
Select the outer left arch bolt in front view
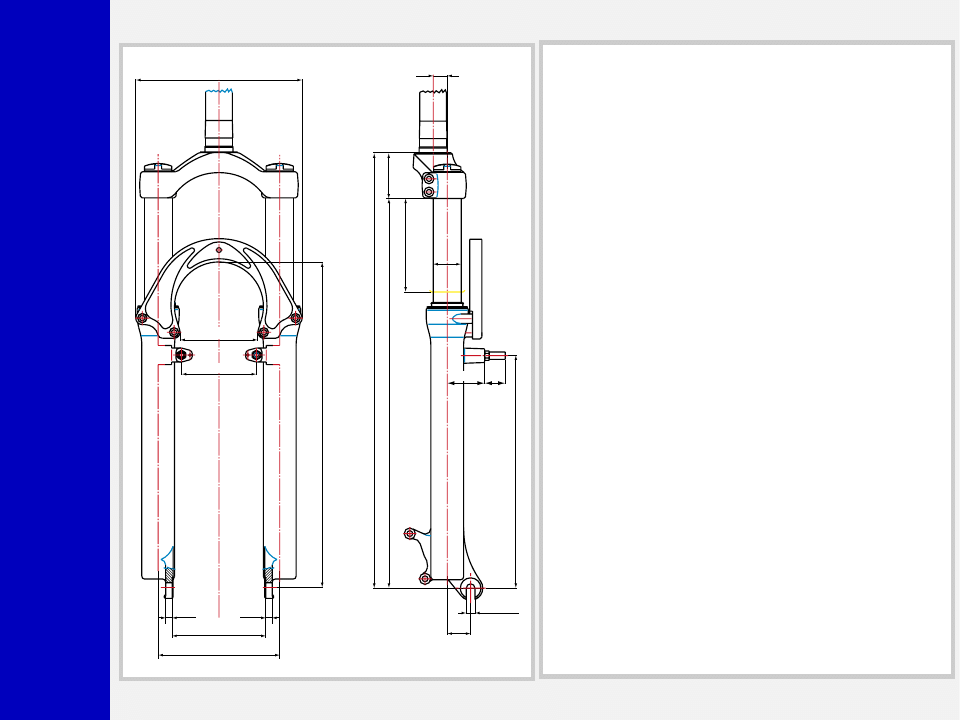pyautogui.click(x=142, y=318)
